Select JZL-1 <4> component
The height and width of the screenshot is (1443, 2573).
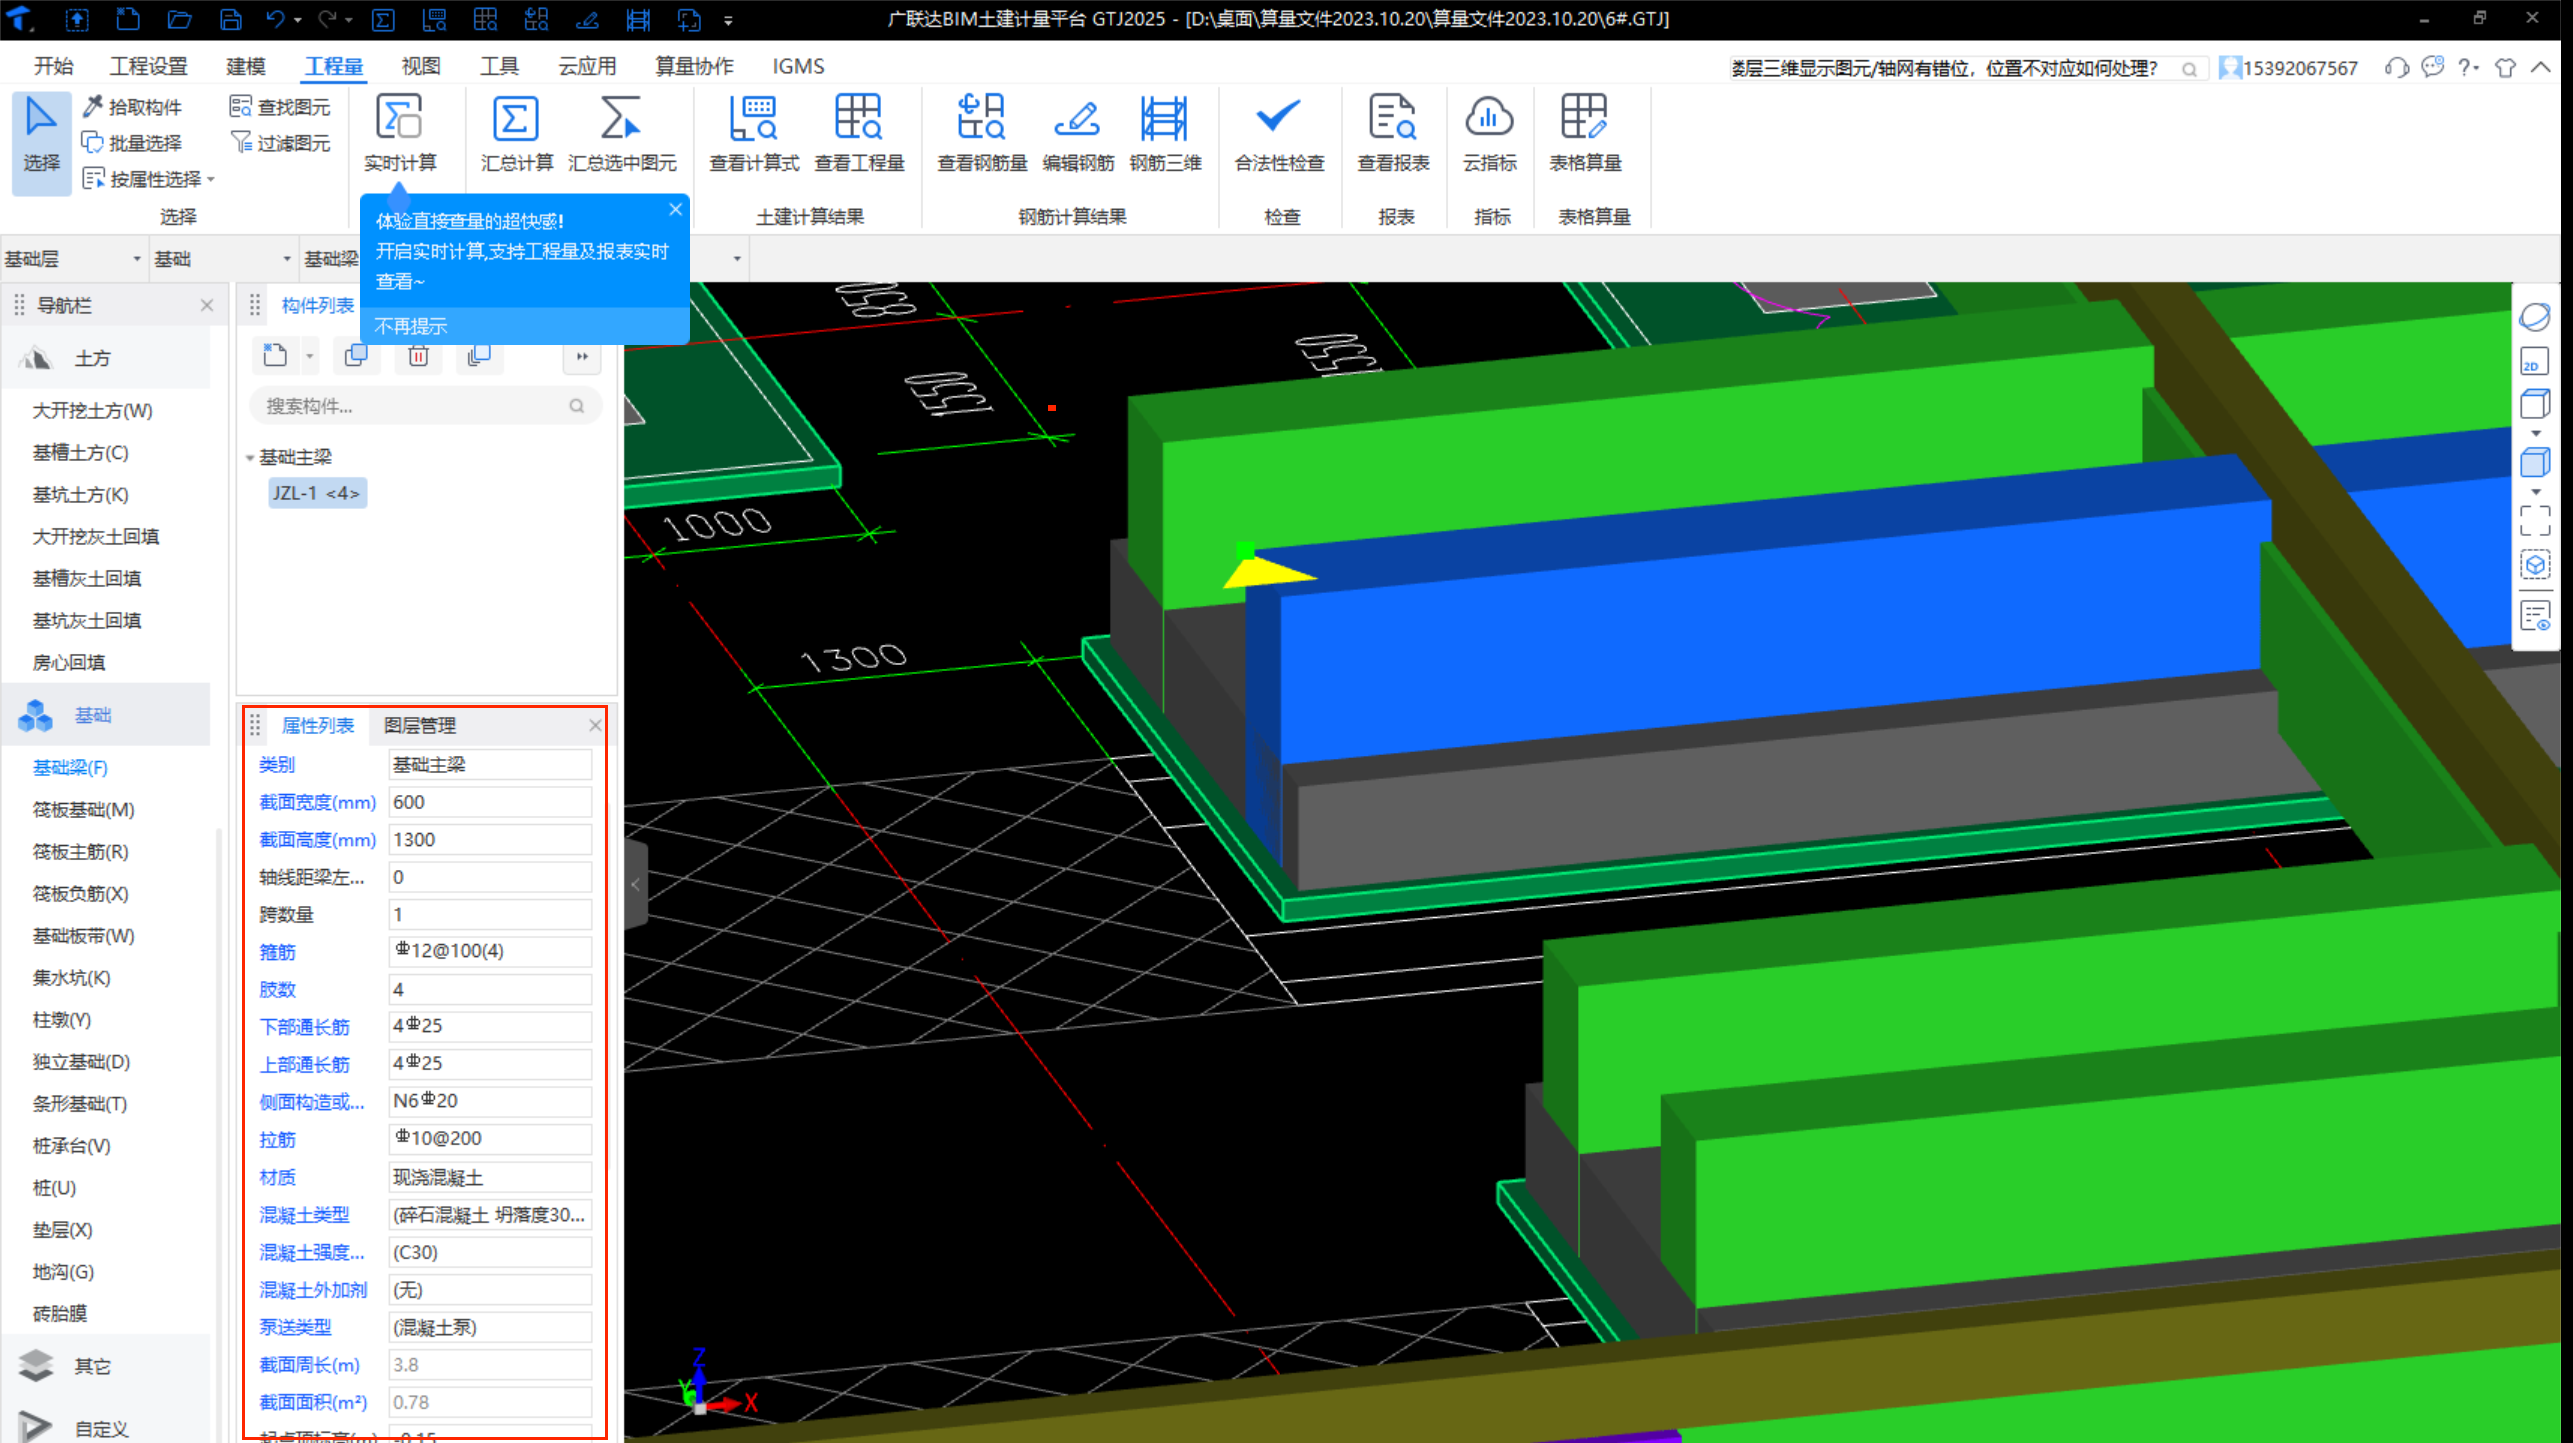pos(317,493)
